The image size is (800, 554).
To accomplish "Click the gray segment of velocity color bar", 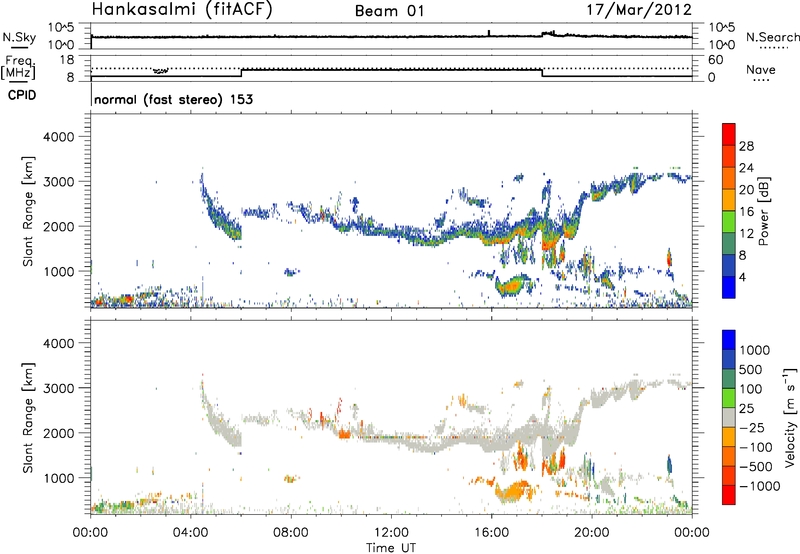I will [x=729, y=418].
